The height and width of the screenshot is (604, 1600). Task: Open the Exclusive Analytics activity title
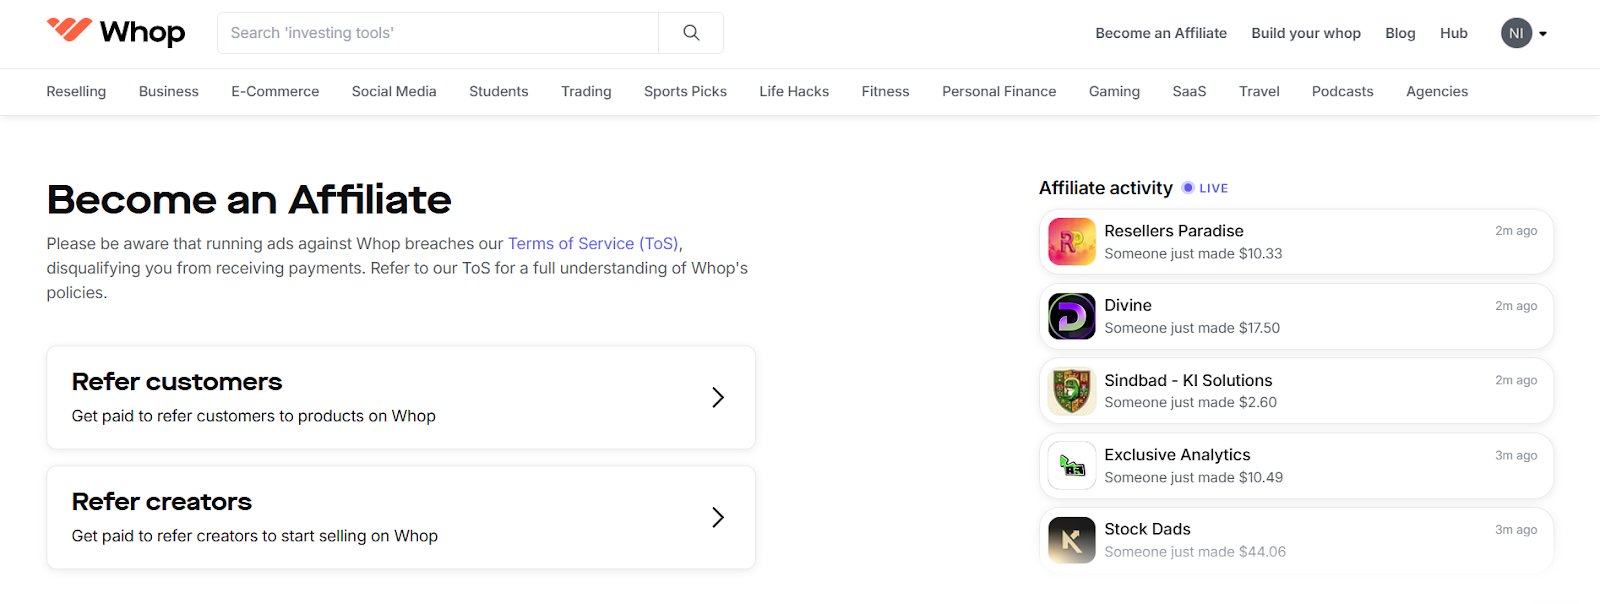[1177, 454]
